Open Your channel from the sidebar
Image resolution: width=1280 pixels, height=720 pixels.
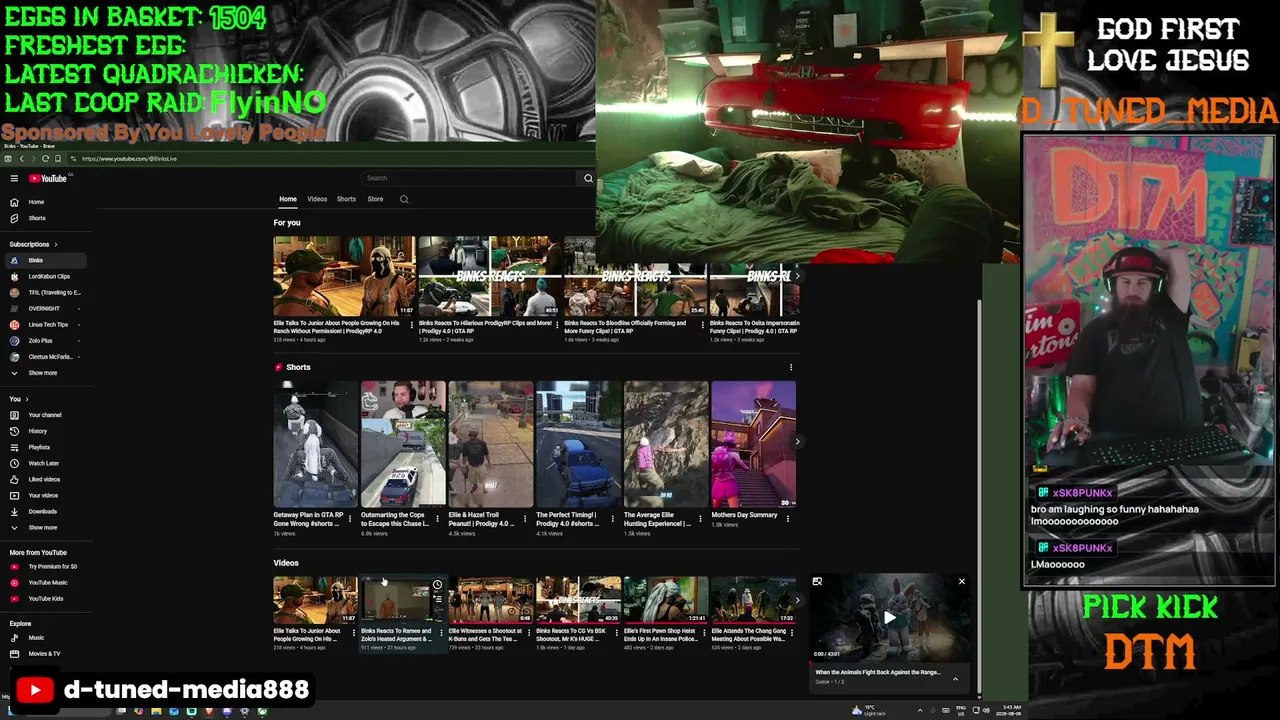(x=45, y=415)
